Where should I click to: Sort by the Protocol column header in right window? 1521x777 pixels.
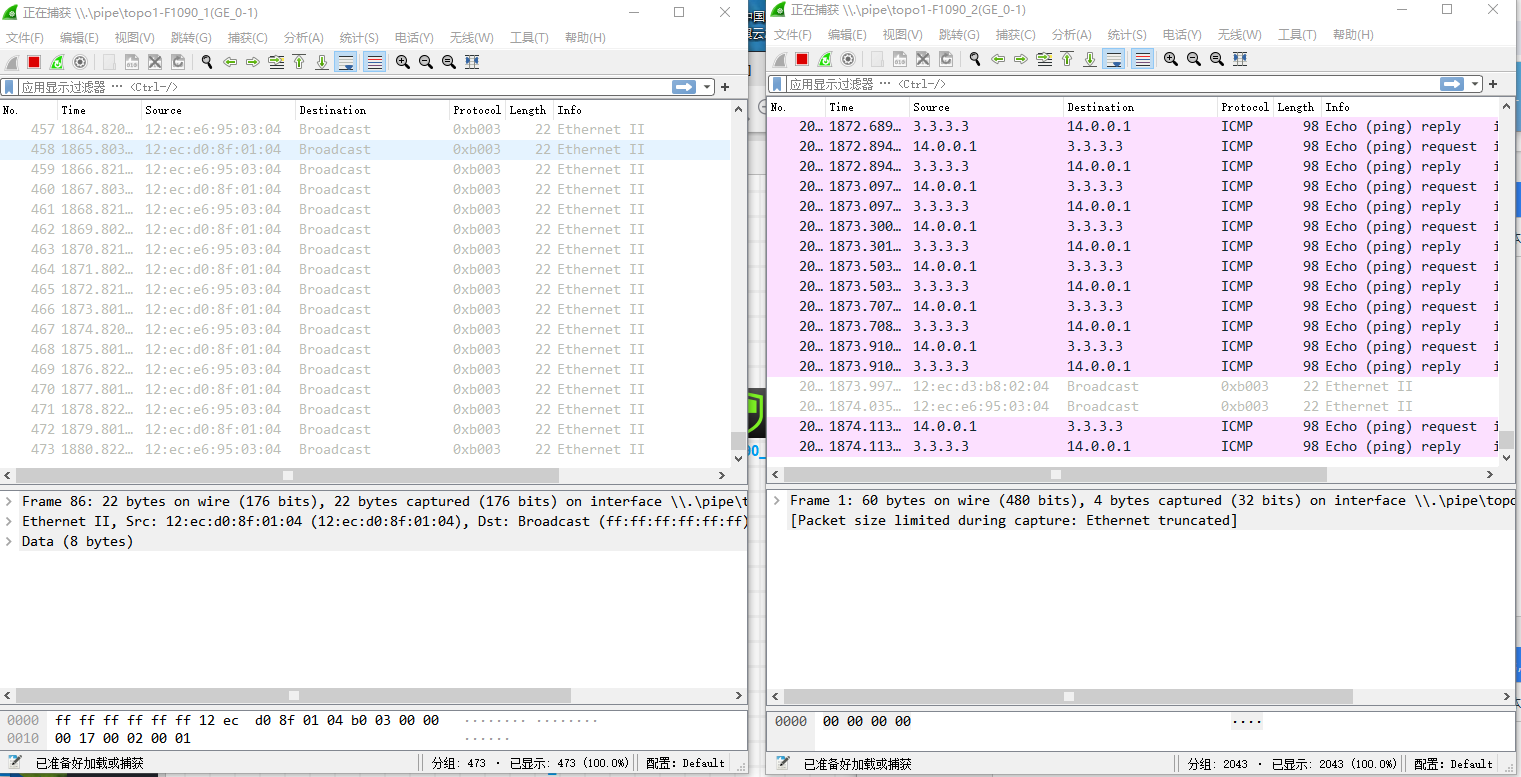[x=1245, y=107]
